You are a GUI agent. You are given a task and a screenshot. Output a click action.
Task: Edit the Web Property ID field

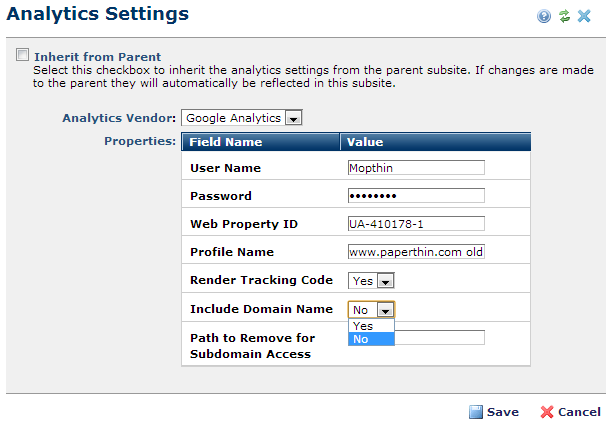(416, 224)
